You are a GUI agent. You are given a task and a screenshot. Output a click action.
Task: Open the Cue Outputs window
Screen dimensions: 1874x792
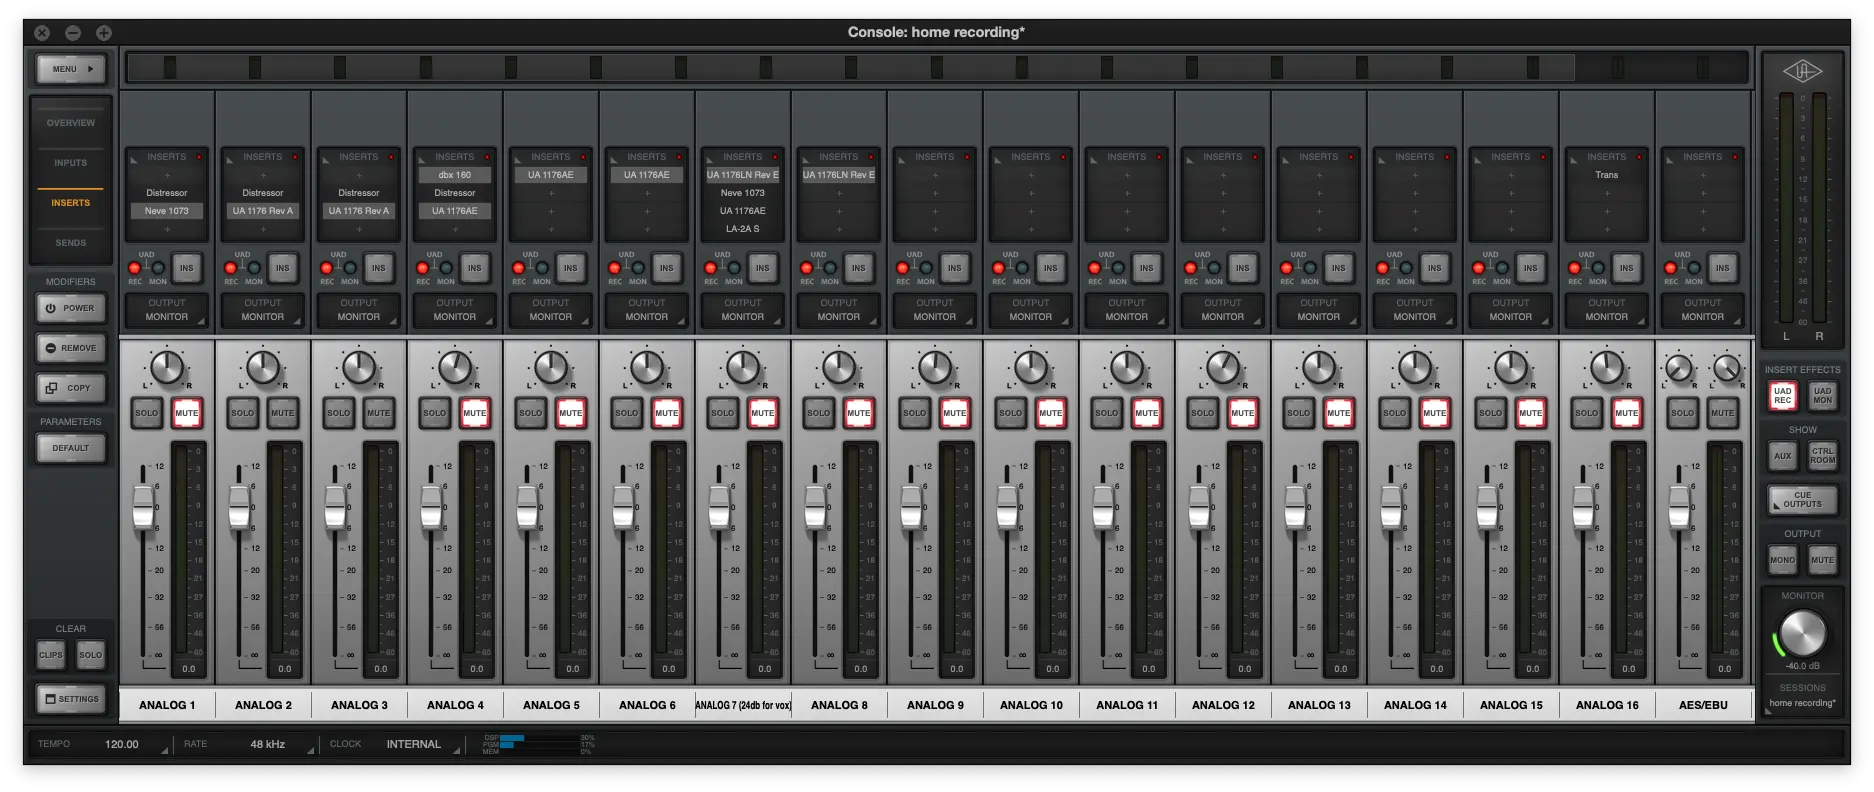[x=1802, y=499]
